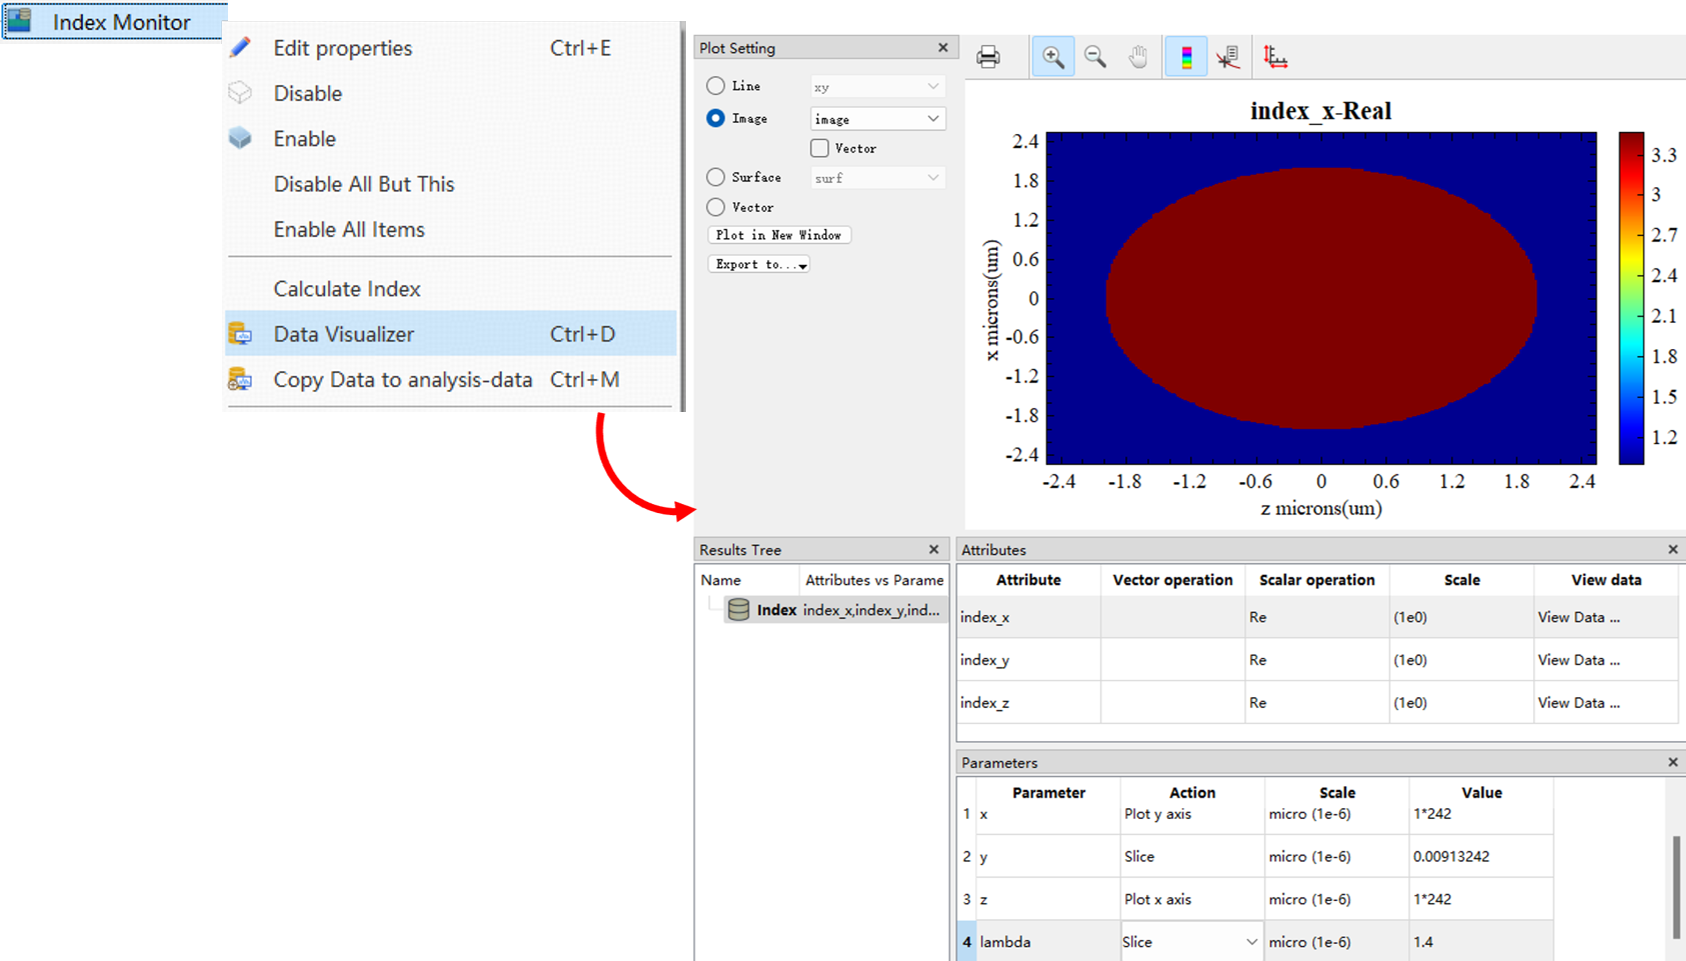Viewport: 1686px width, 961px height.
Task: Select the zoom in magnifier tool
Action: 1053,57
